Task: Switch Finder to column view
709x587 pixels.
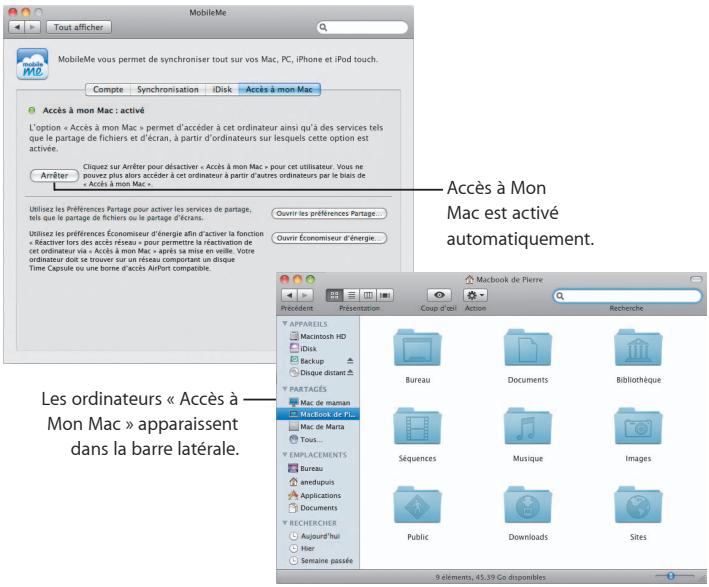Action: click(368, 295)
